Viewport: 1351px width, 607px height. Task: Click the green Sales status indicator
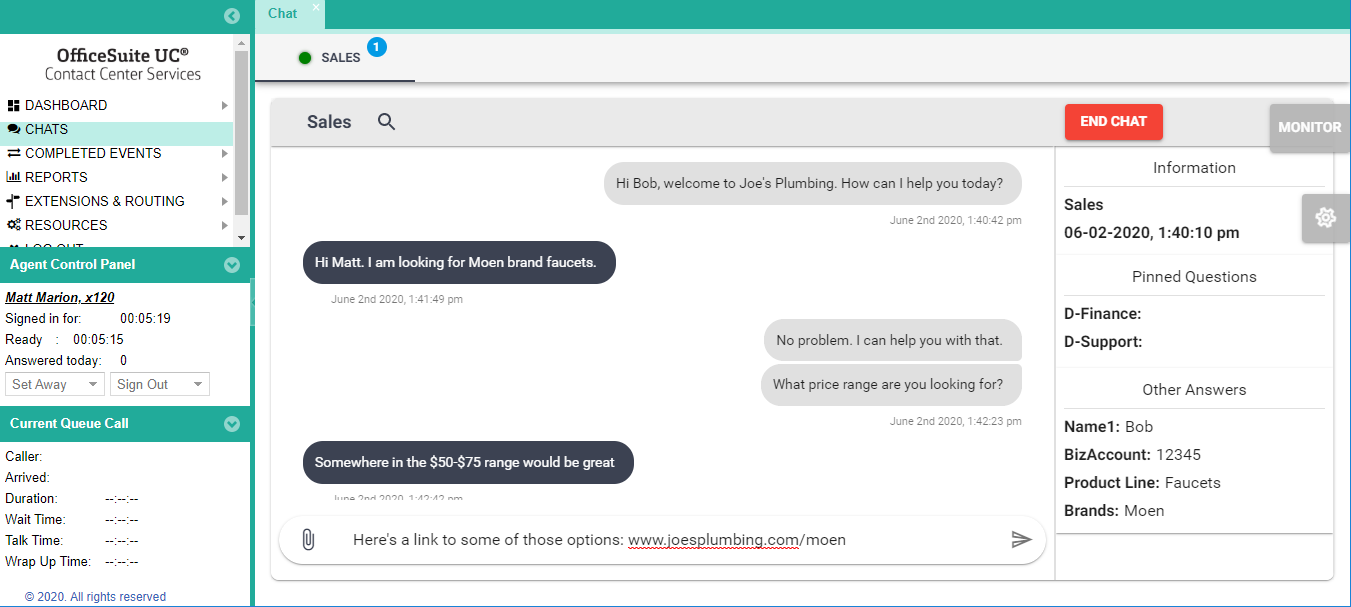pyautogui.click(x=305, y=58)
